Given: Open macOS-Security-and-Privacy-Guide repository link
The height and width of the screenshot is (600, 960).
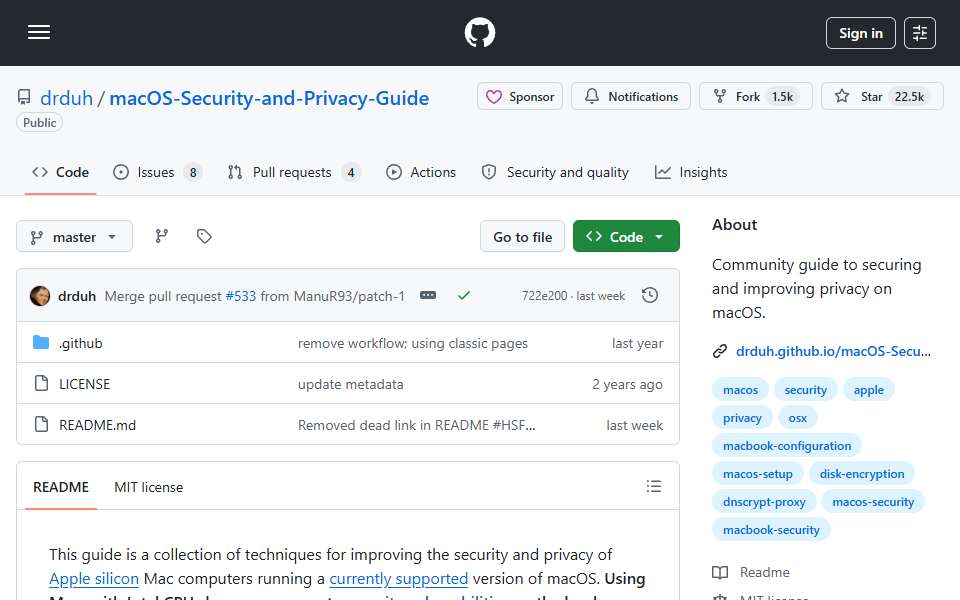Looking at the screenshot, I should point(269,98).
